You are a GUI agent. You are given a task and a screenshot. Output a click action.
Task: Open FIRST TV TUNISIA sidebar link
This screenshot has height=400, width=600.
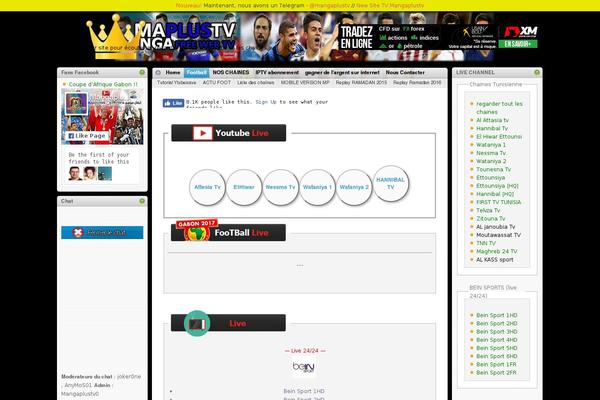[x=499, y=202]
